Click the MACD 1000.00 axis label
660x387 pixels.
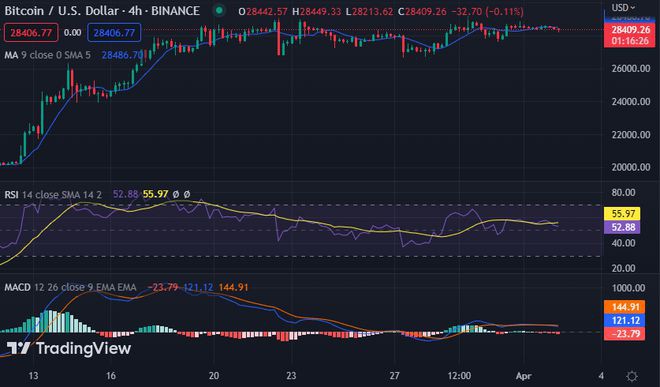(x=628, y=288)
